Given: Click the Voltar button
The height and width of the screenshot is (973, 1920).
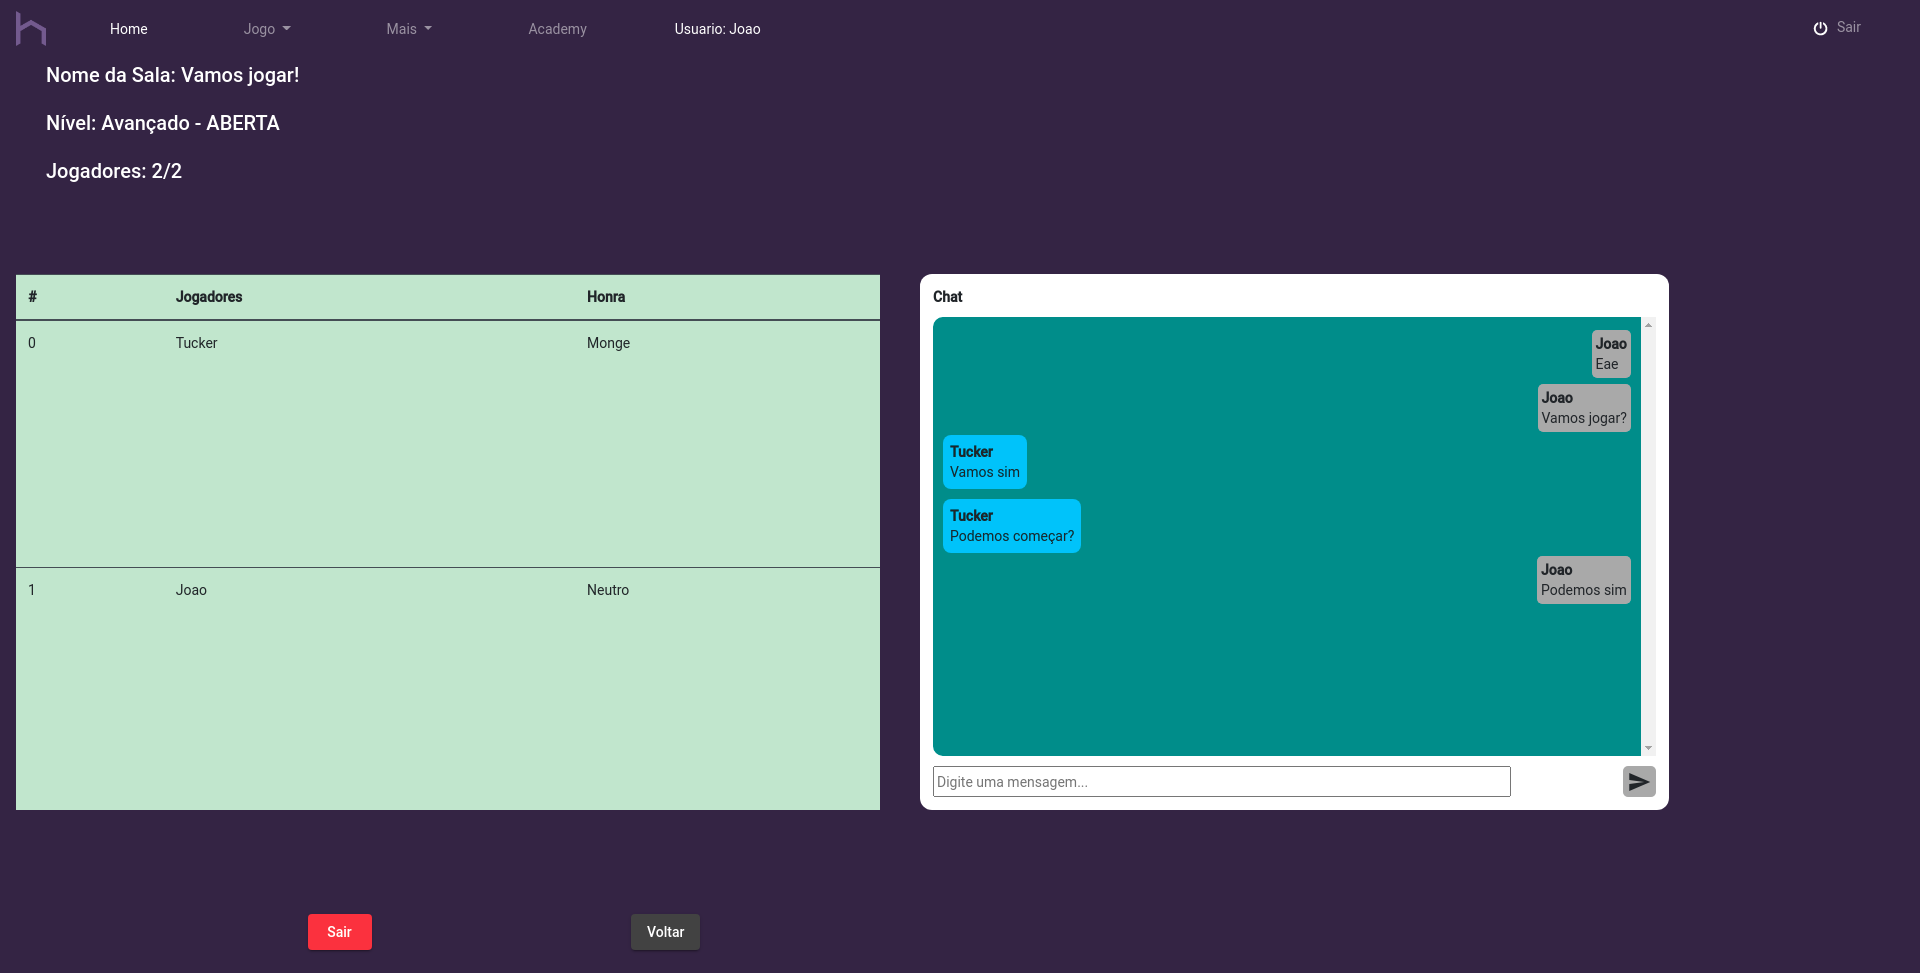Looking at the screenshot, I should point(665,932).
